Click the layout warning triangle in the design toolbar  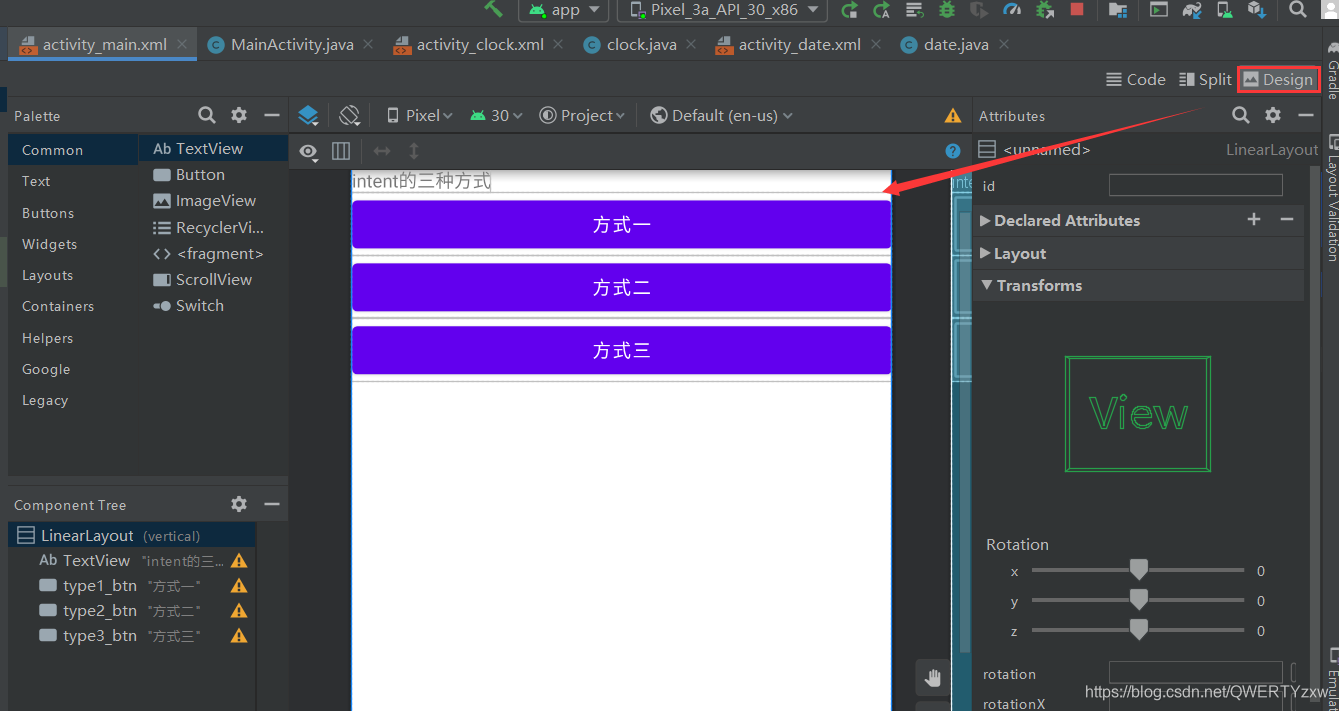tap(953, 116)
